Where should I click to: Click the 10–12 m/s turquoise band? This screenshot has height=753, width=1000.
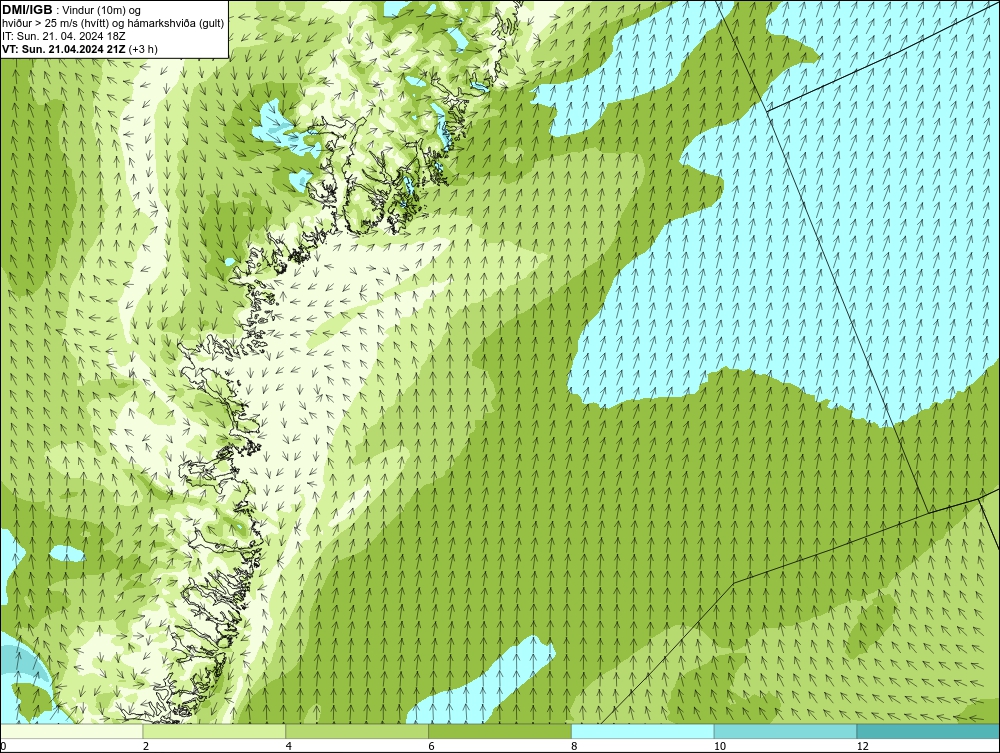786,731
